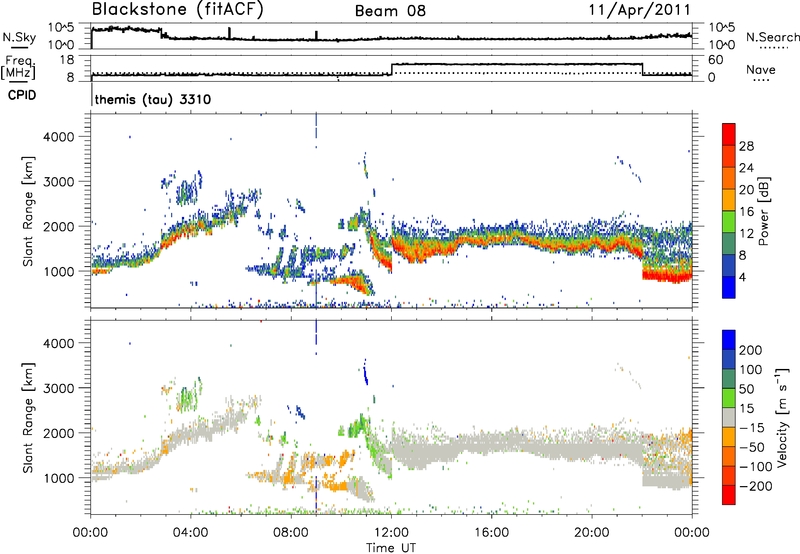
Task: Click the 'N.Sky' legend label
Action: 19,37
